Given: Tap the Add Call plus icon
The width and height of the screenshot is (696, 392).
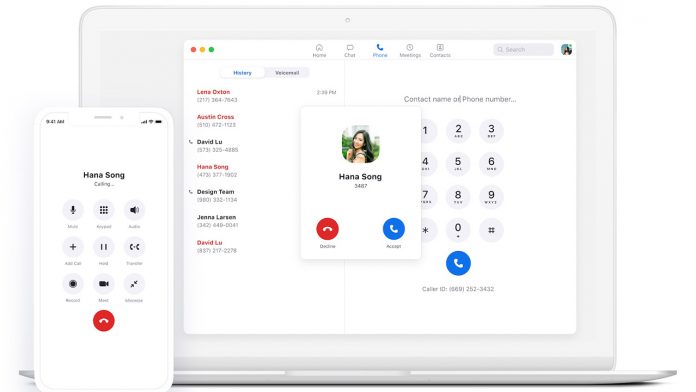Looking at the screenshot, I should click(73, 247).
